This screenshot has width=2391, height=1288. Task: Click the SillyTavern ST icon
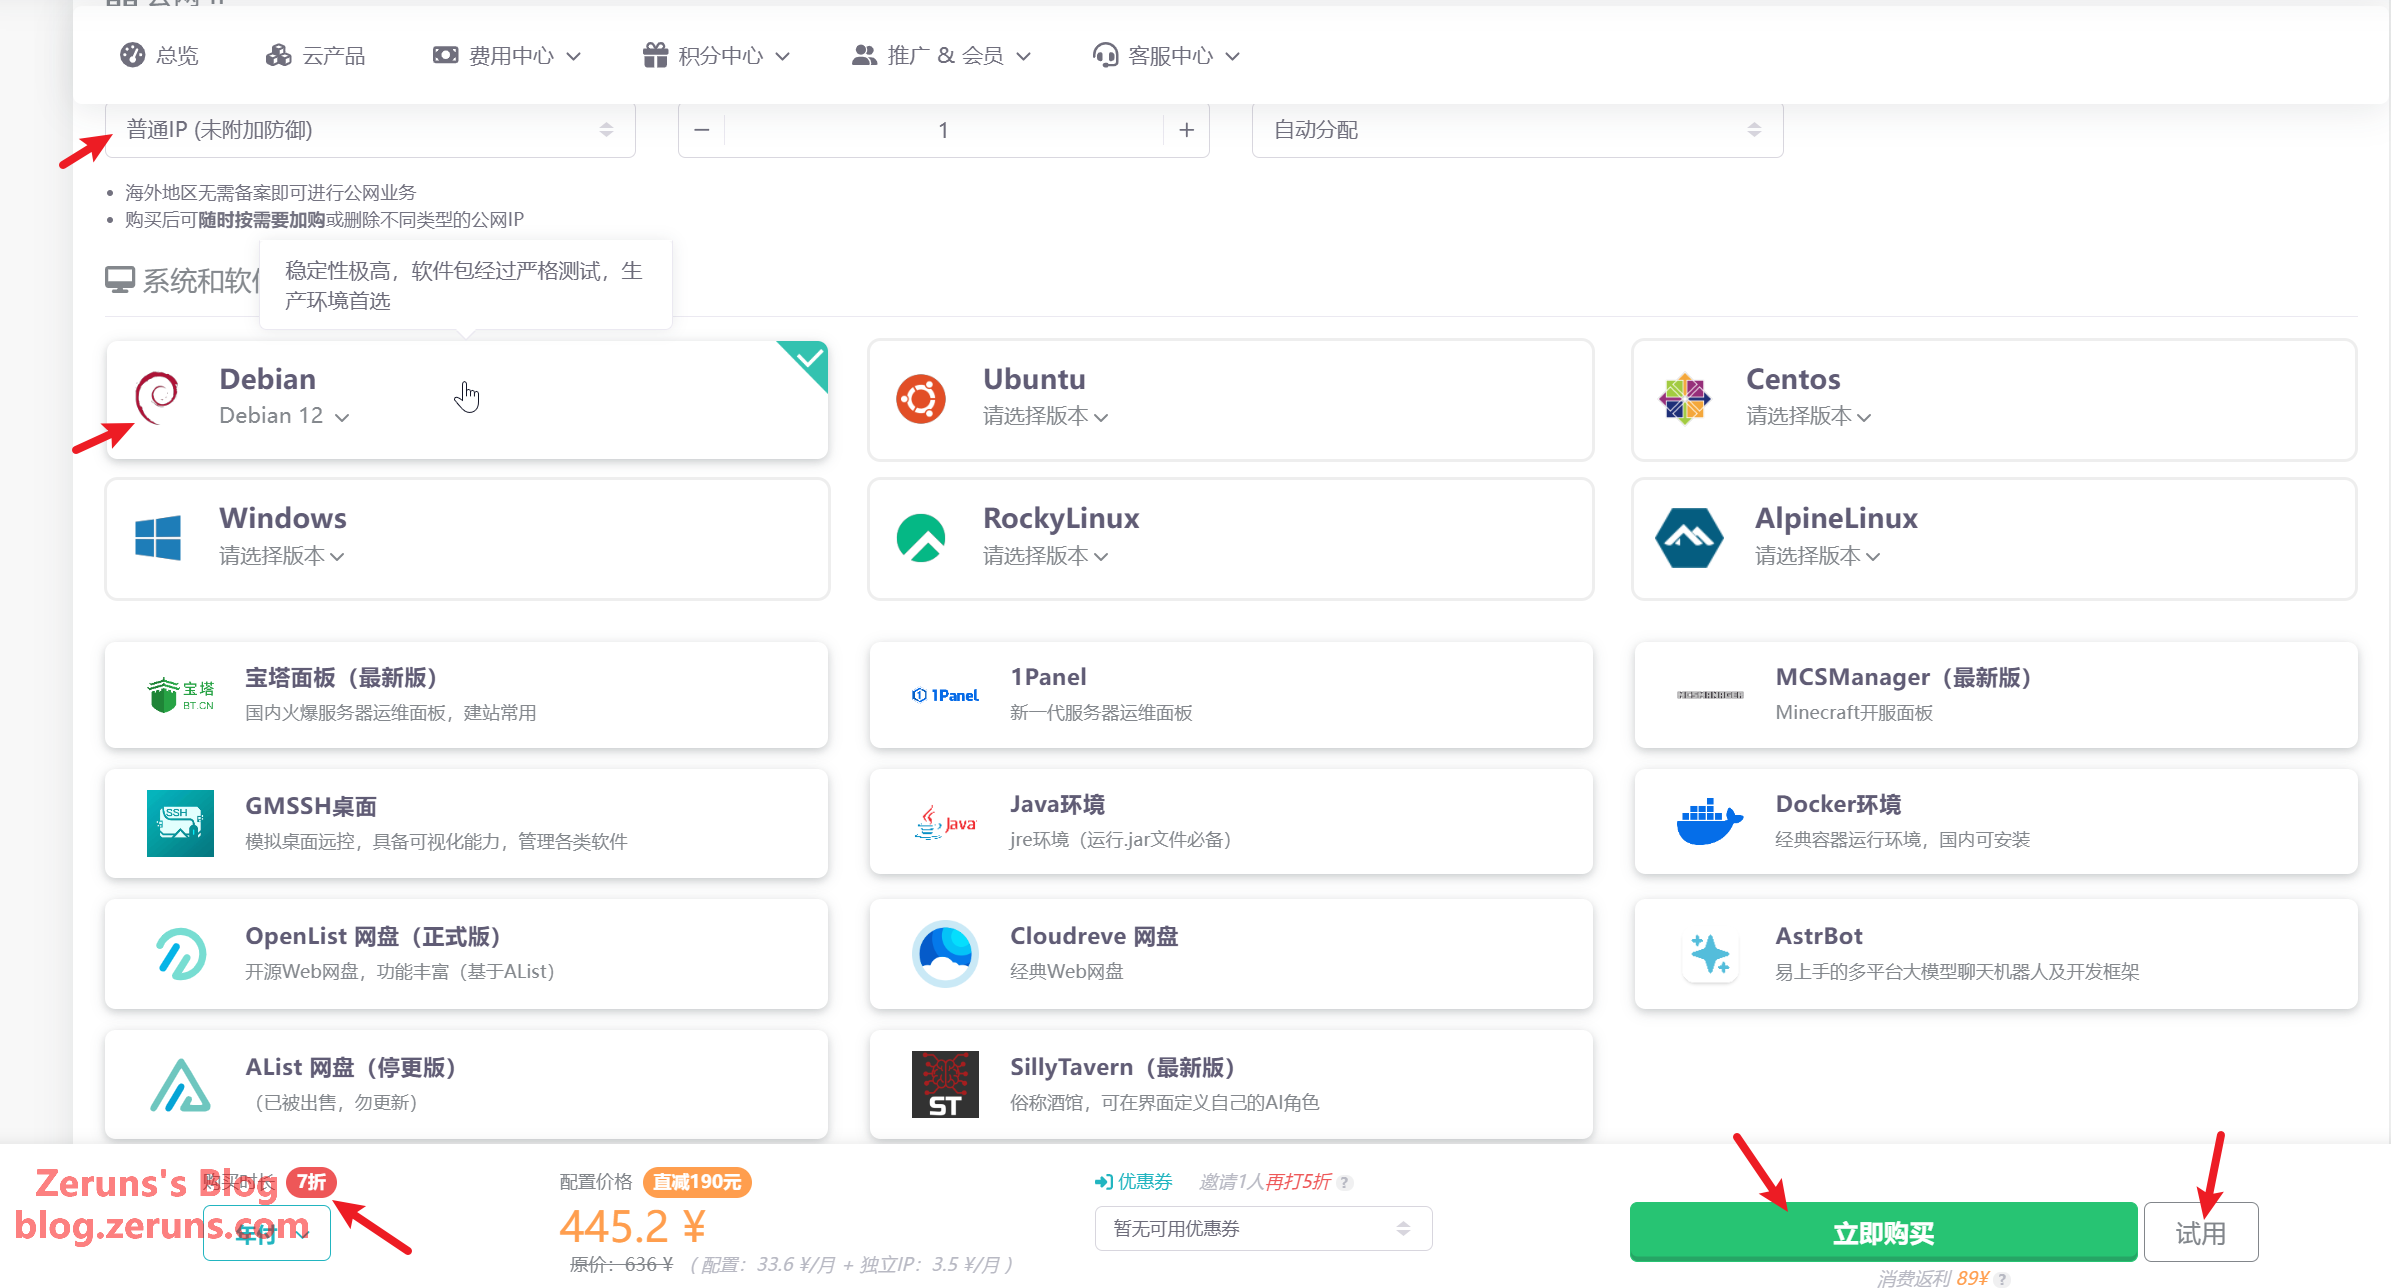[944, 1084]
